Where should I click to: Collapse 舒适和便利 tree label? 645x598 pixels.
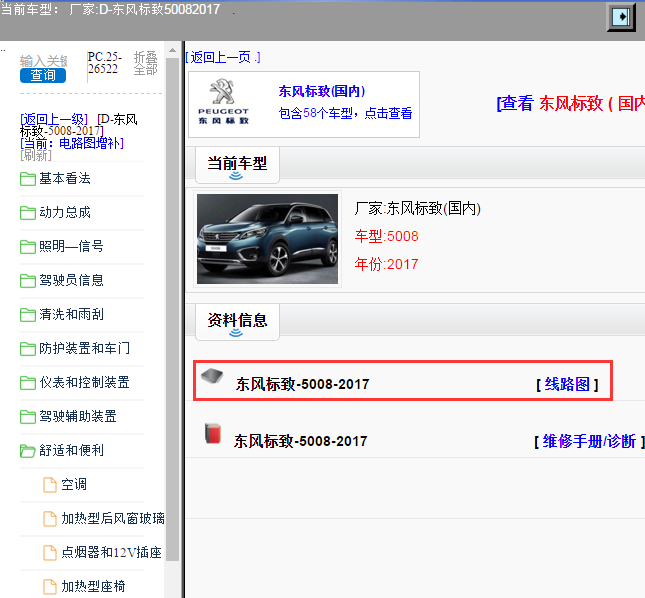(71, 450)
